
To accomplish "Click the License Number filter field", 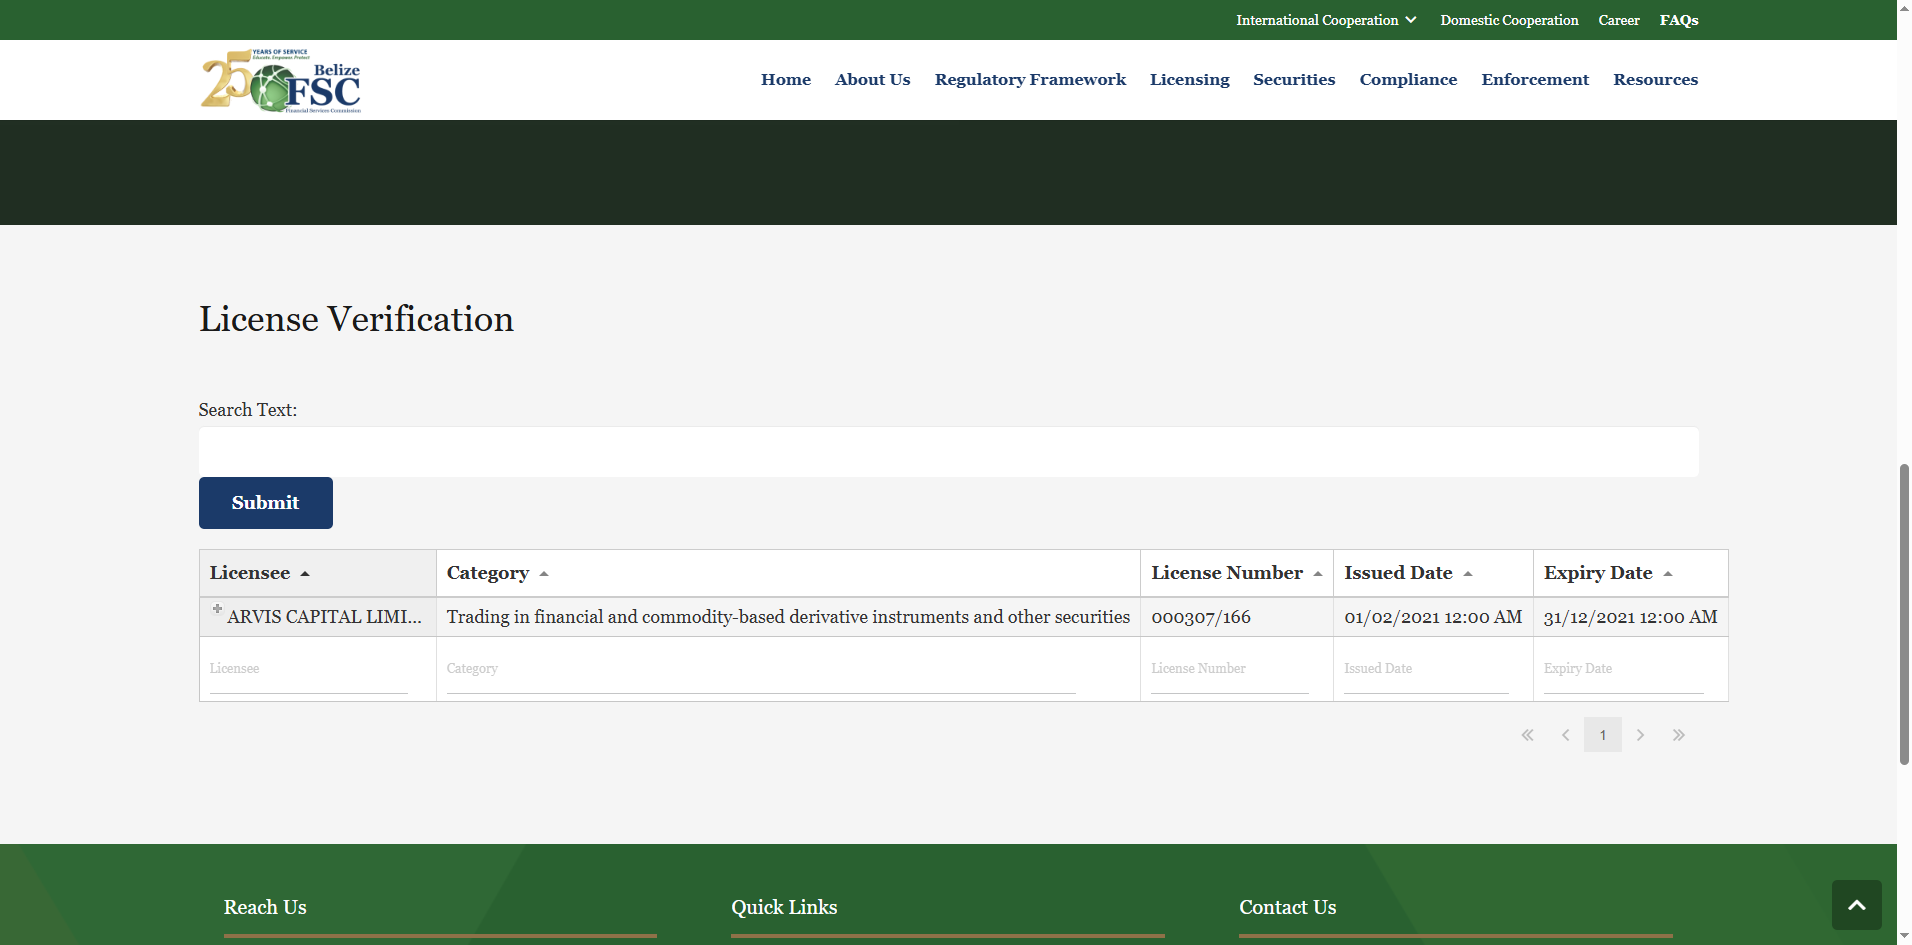I will (1230, 669).
